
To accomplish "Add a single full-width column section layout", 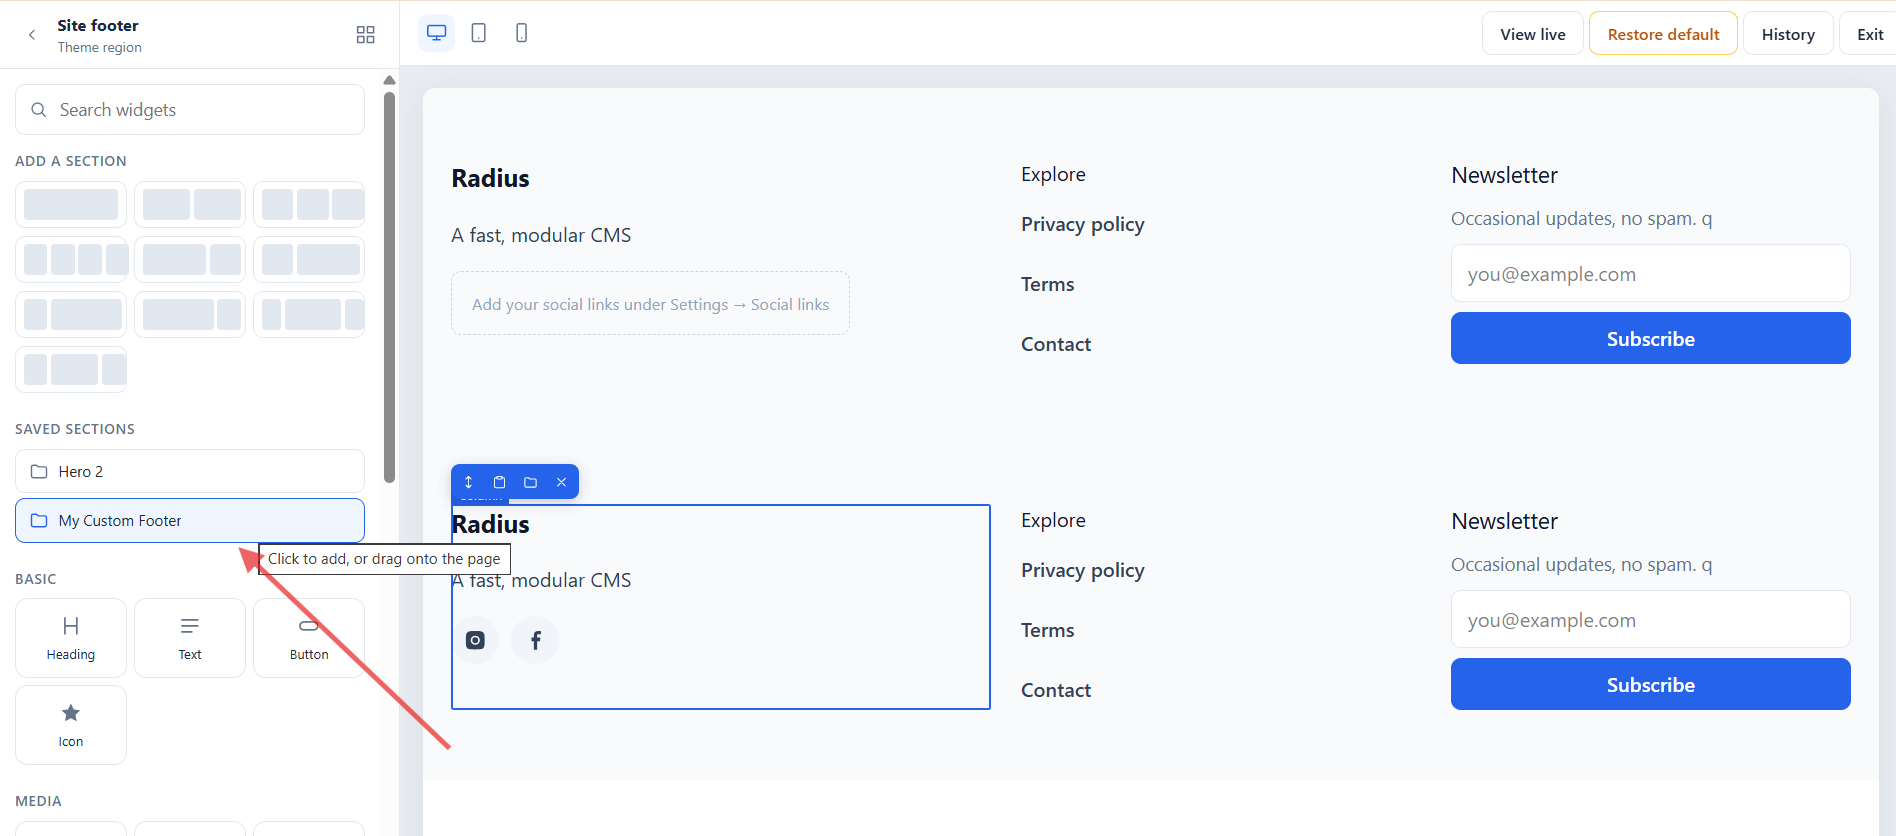I will click(x=71, y=204).
